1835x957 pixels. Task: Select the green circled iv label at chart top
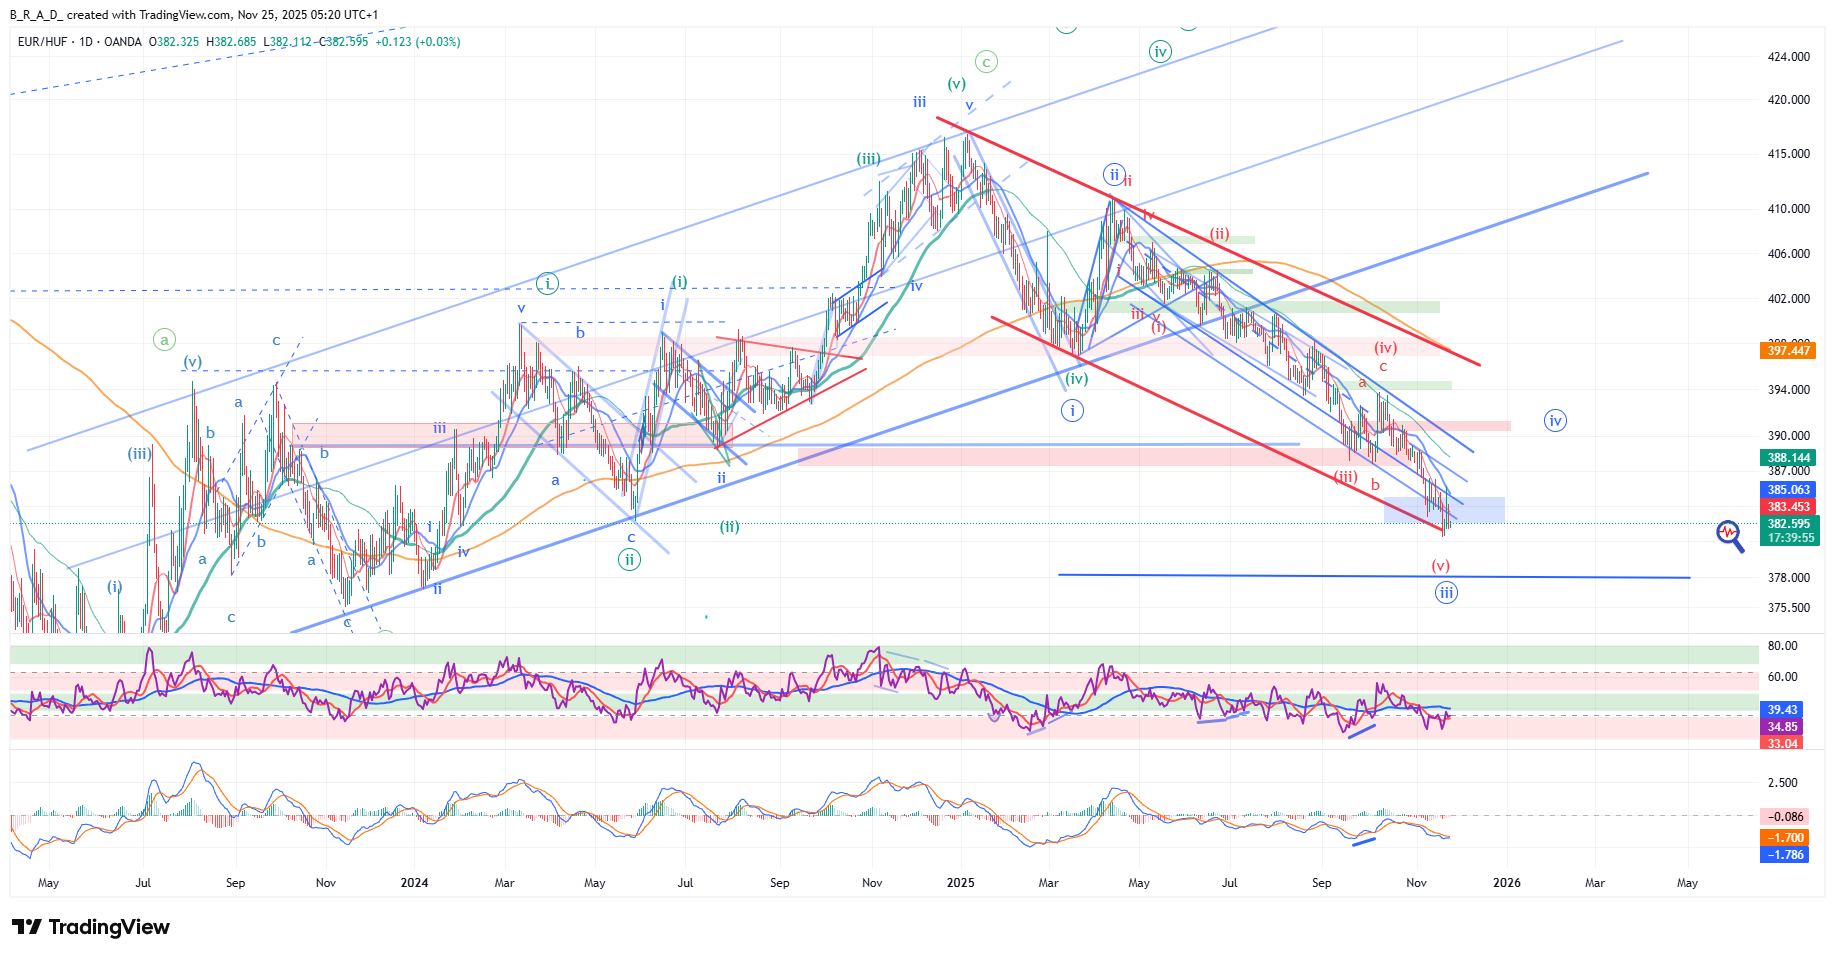[1160, 52]
